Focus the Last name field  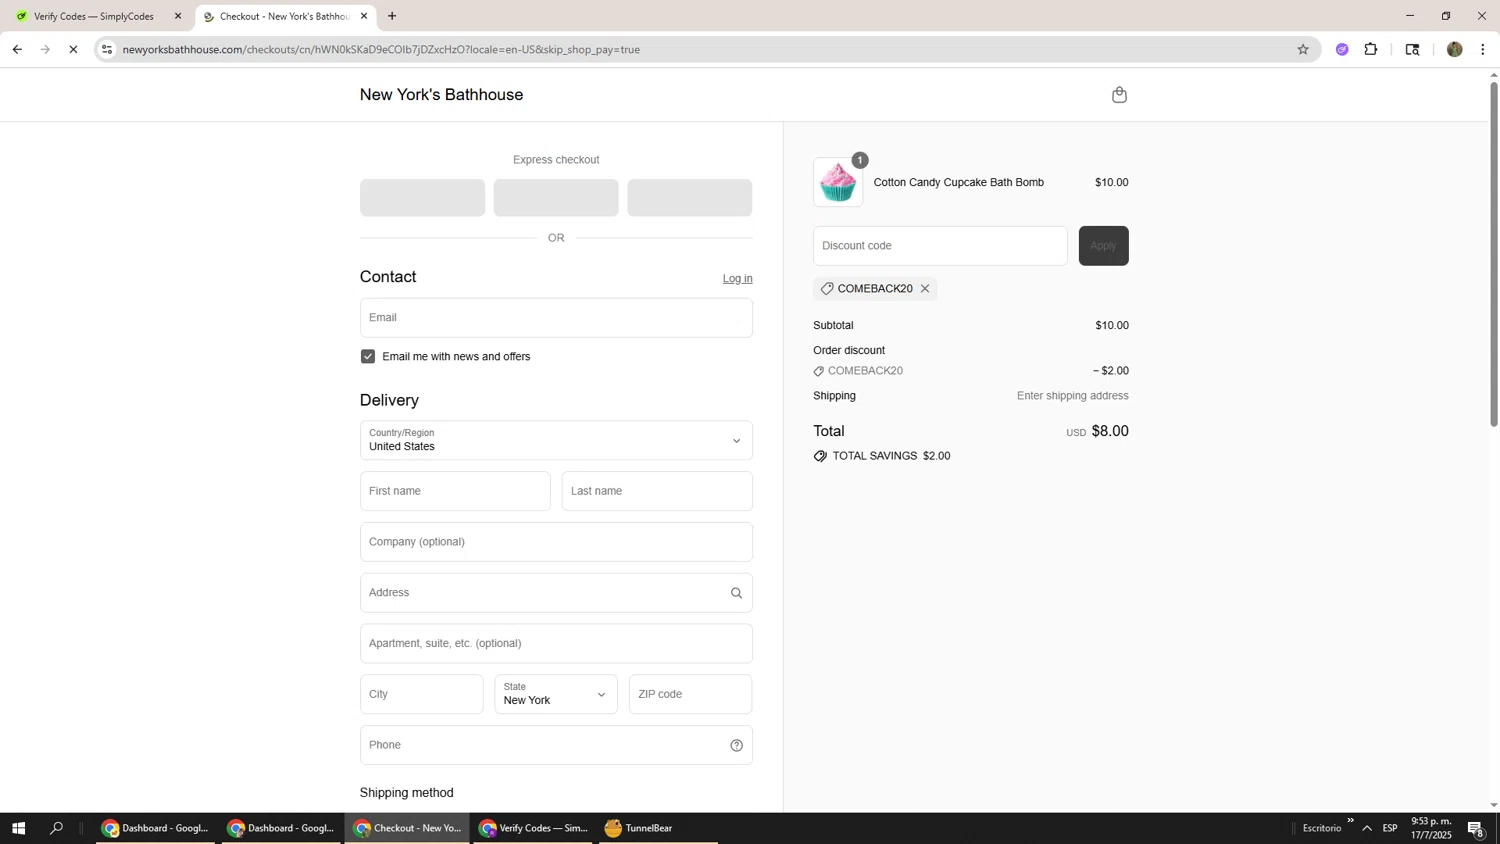point(657,491)
